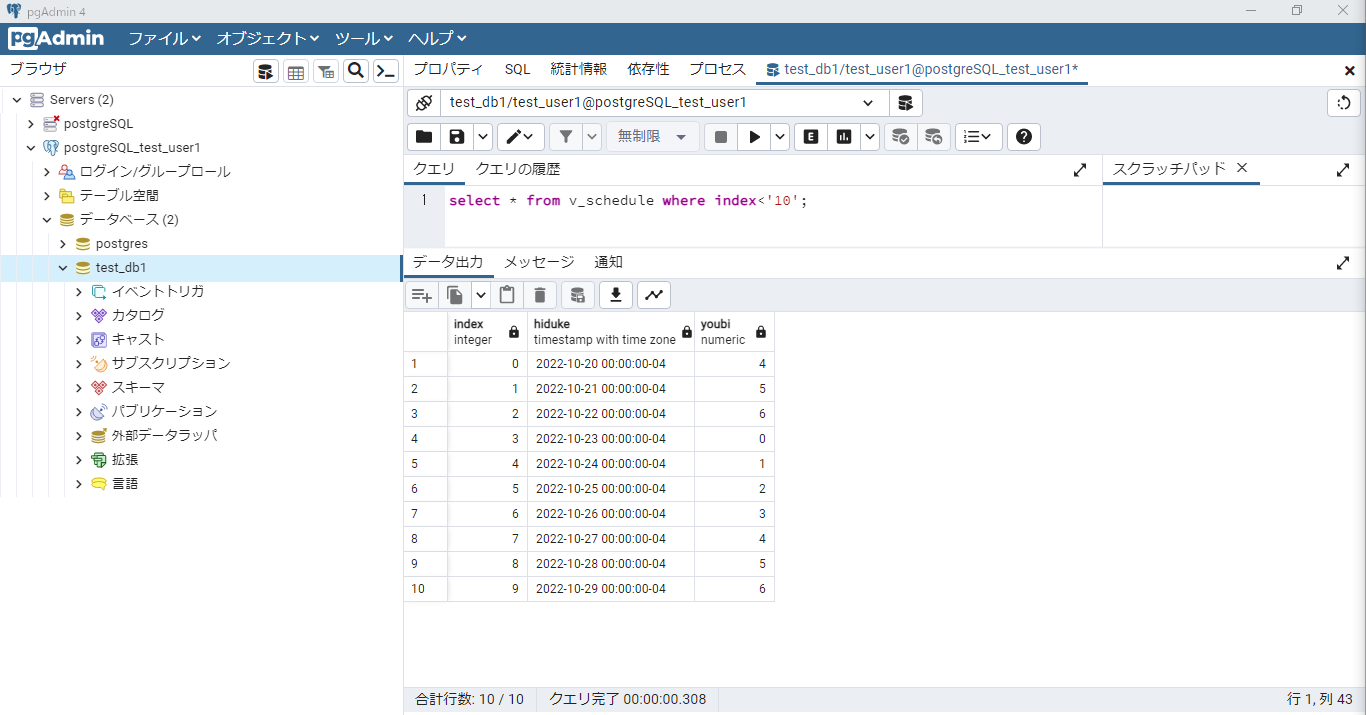Open the 無制限 row limit dropdown
Screen dimensions: 1366x715
(x=653, y=137)
